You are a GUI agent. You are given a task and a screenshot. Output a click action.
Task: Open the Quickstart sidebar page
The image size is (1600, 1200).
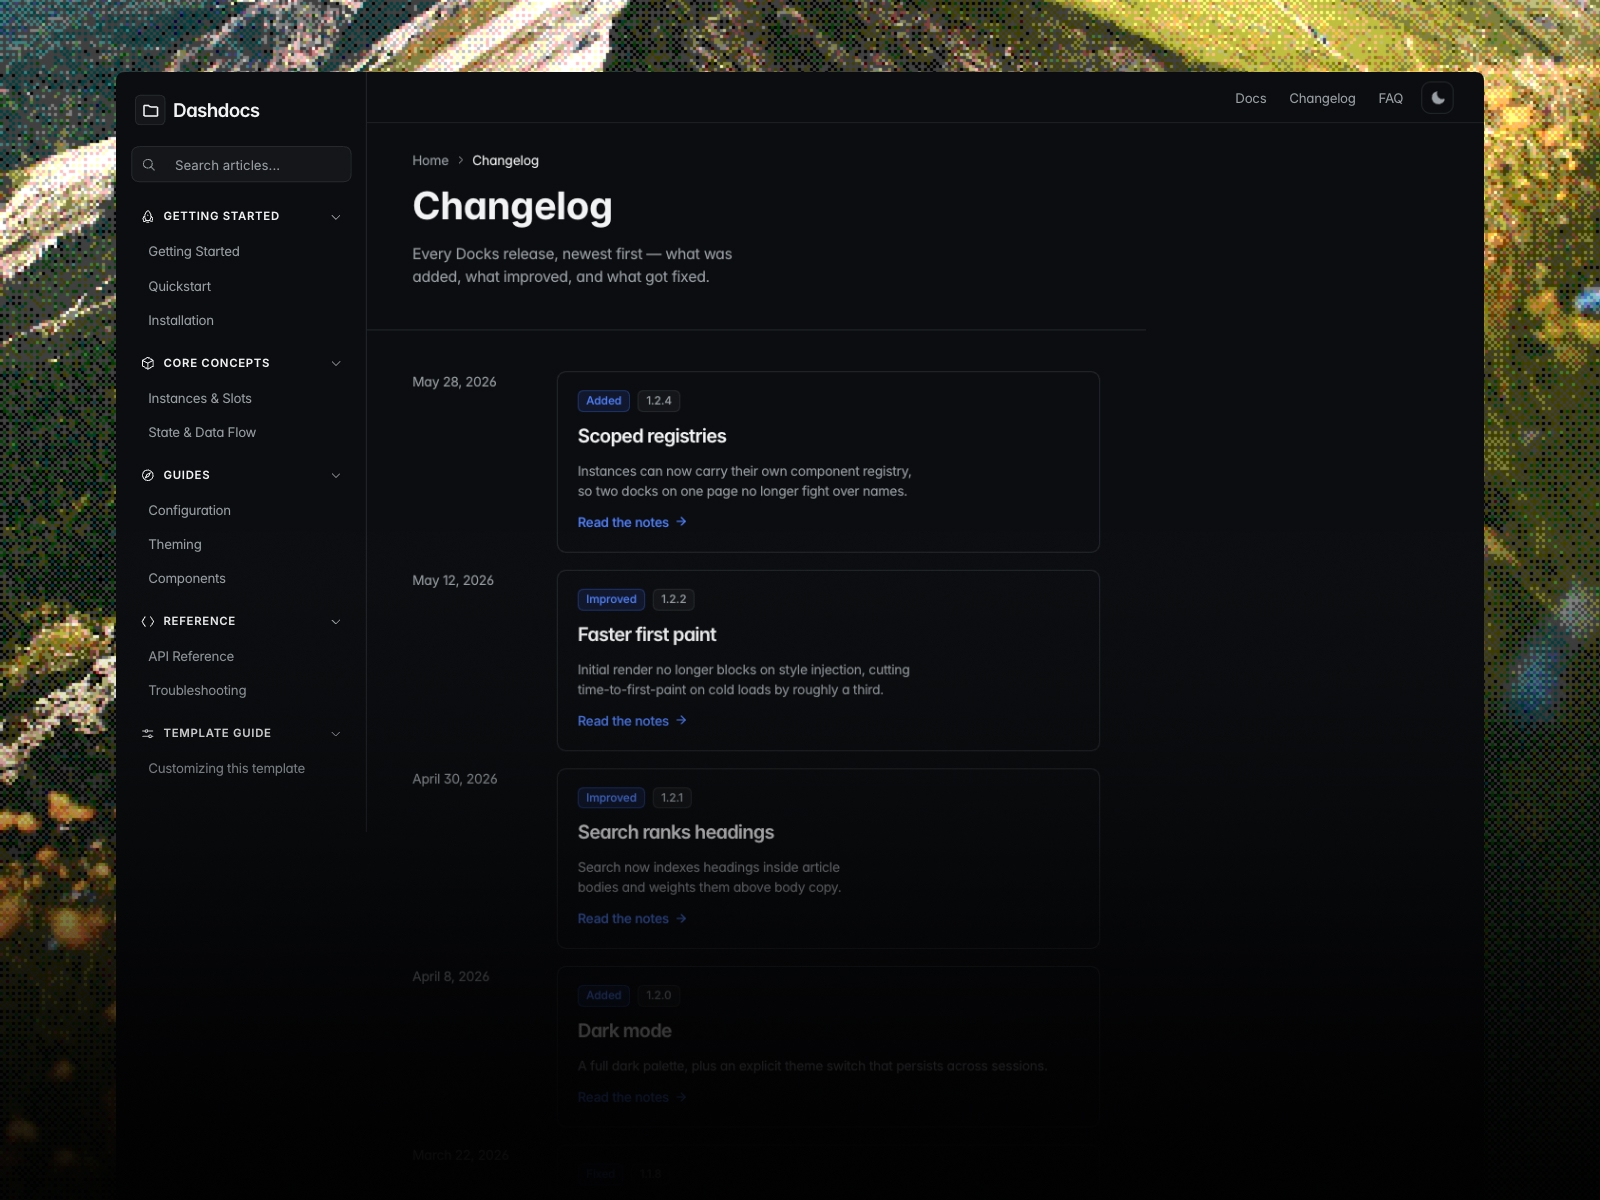[180, 286]
